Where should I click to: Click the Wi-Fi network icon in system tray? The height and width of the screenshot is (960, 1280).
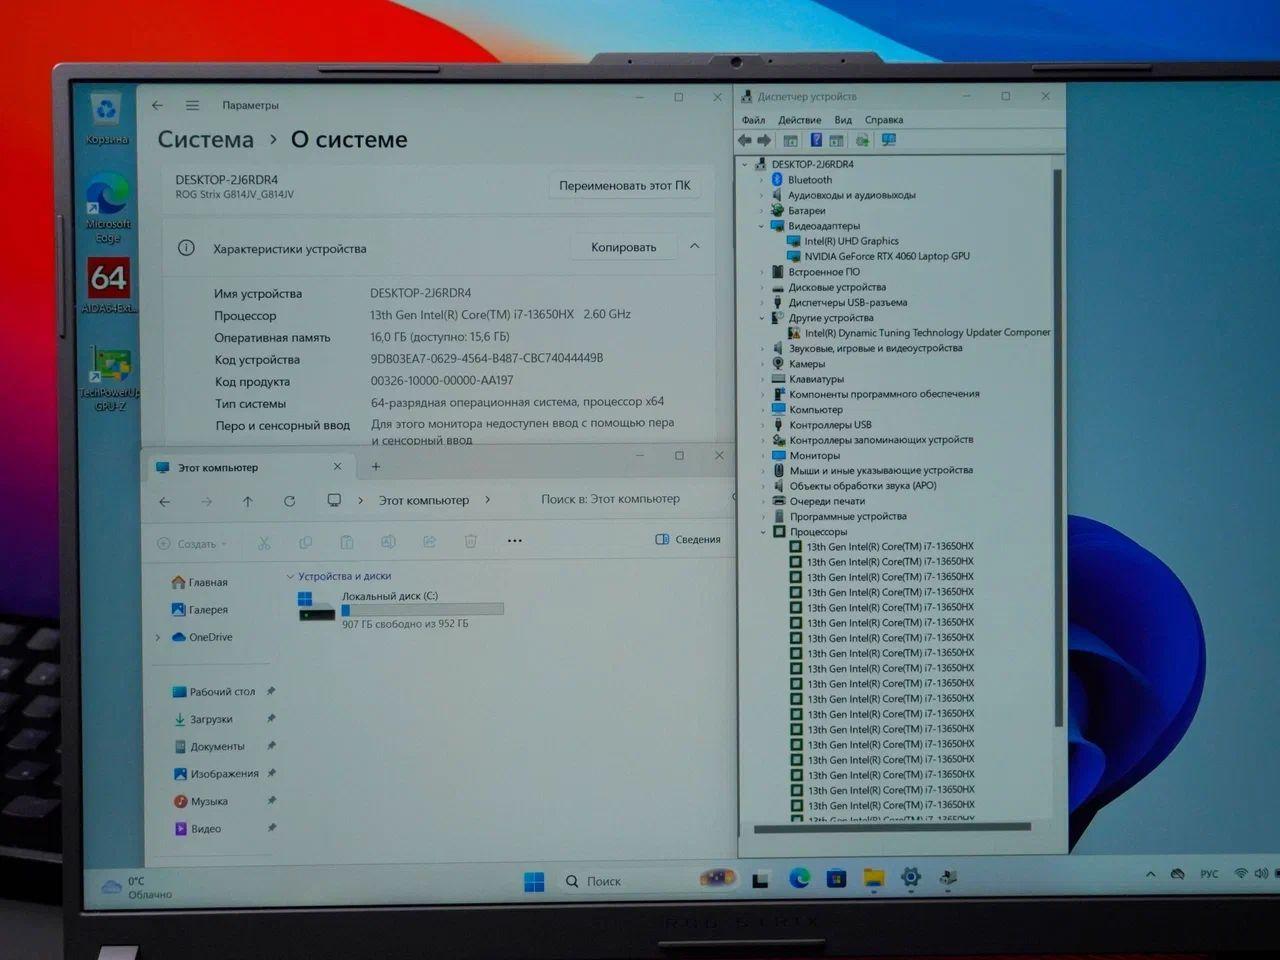(1241, 873)
